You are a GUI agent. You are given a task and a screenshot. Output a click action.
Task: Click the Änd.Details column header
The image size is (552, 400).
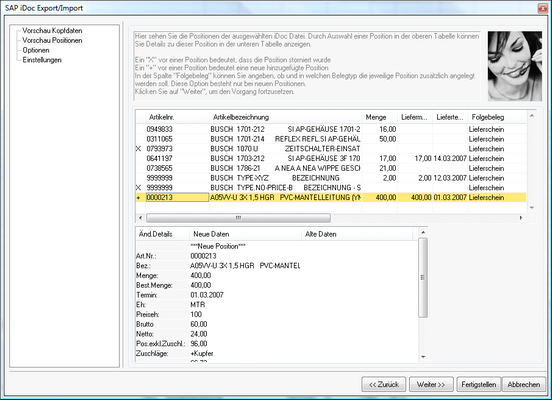pos(163,234)
